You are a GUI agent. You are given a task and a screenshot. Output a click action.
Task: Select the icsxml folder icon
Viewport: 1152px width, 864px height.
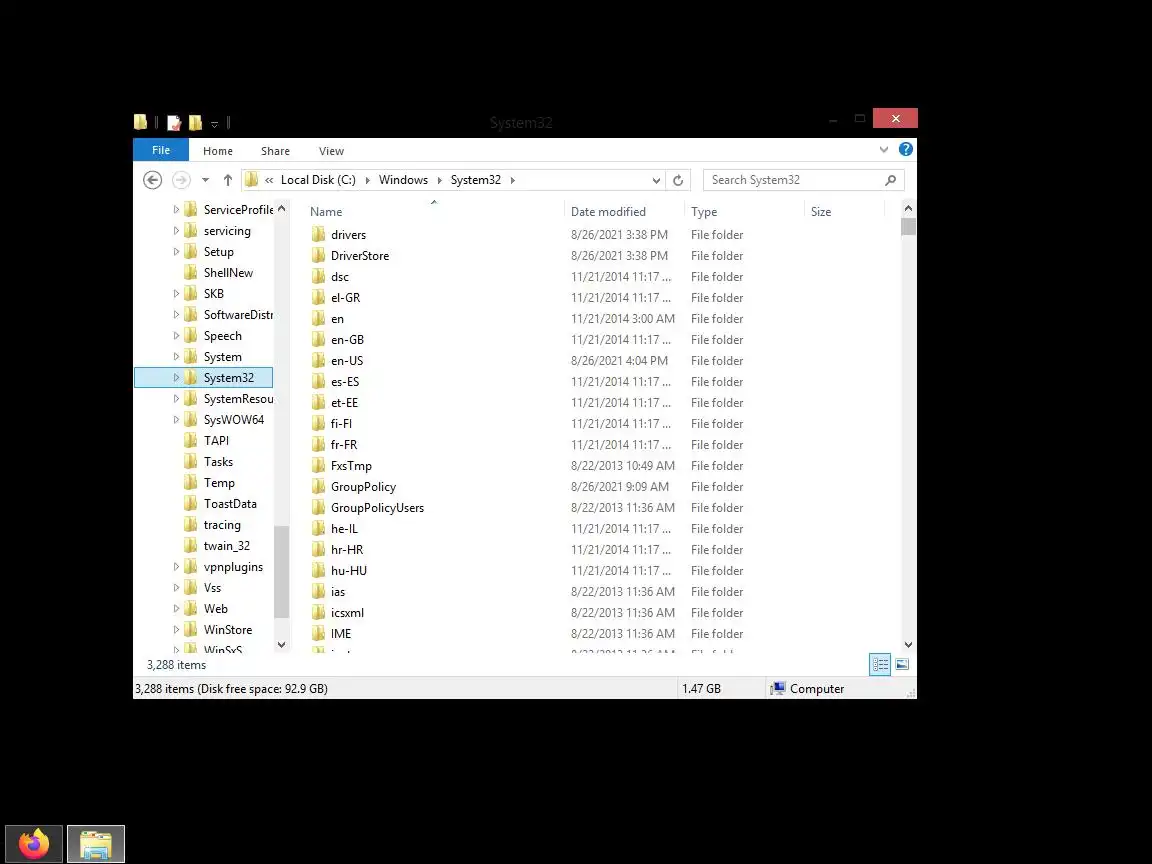[318, 613]
